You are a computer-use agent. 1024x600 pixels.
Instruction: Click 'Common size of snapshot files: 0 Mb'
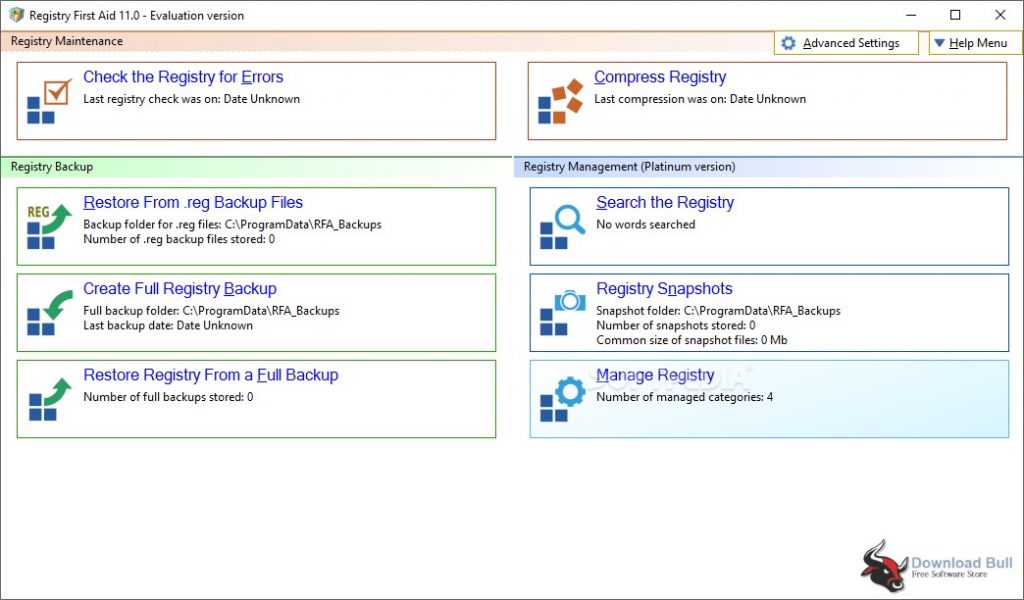692,340
